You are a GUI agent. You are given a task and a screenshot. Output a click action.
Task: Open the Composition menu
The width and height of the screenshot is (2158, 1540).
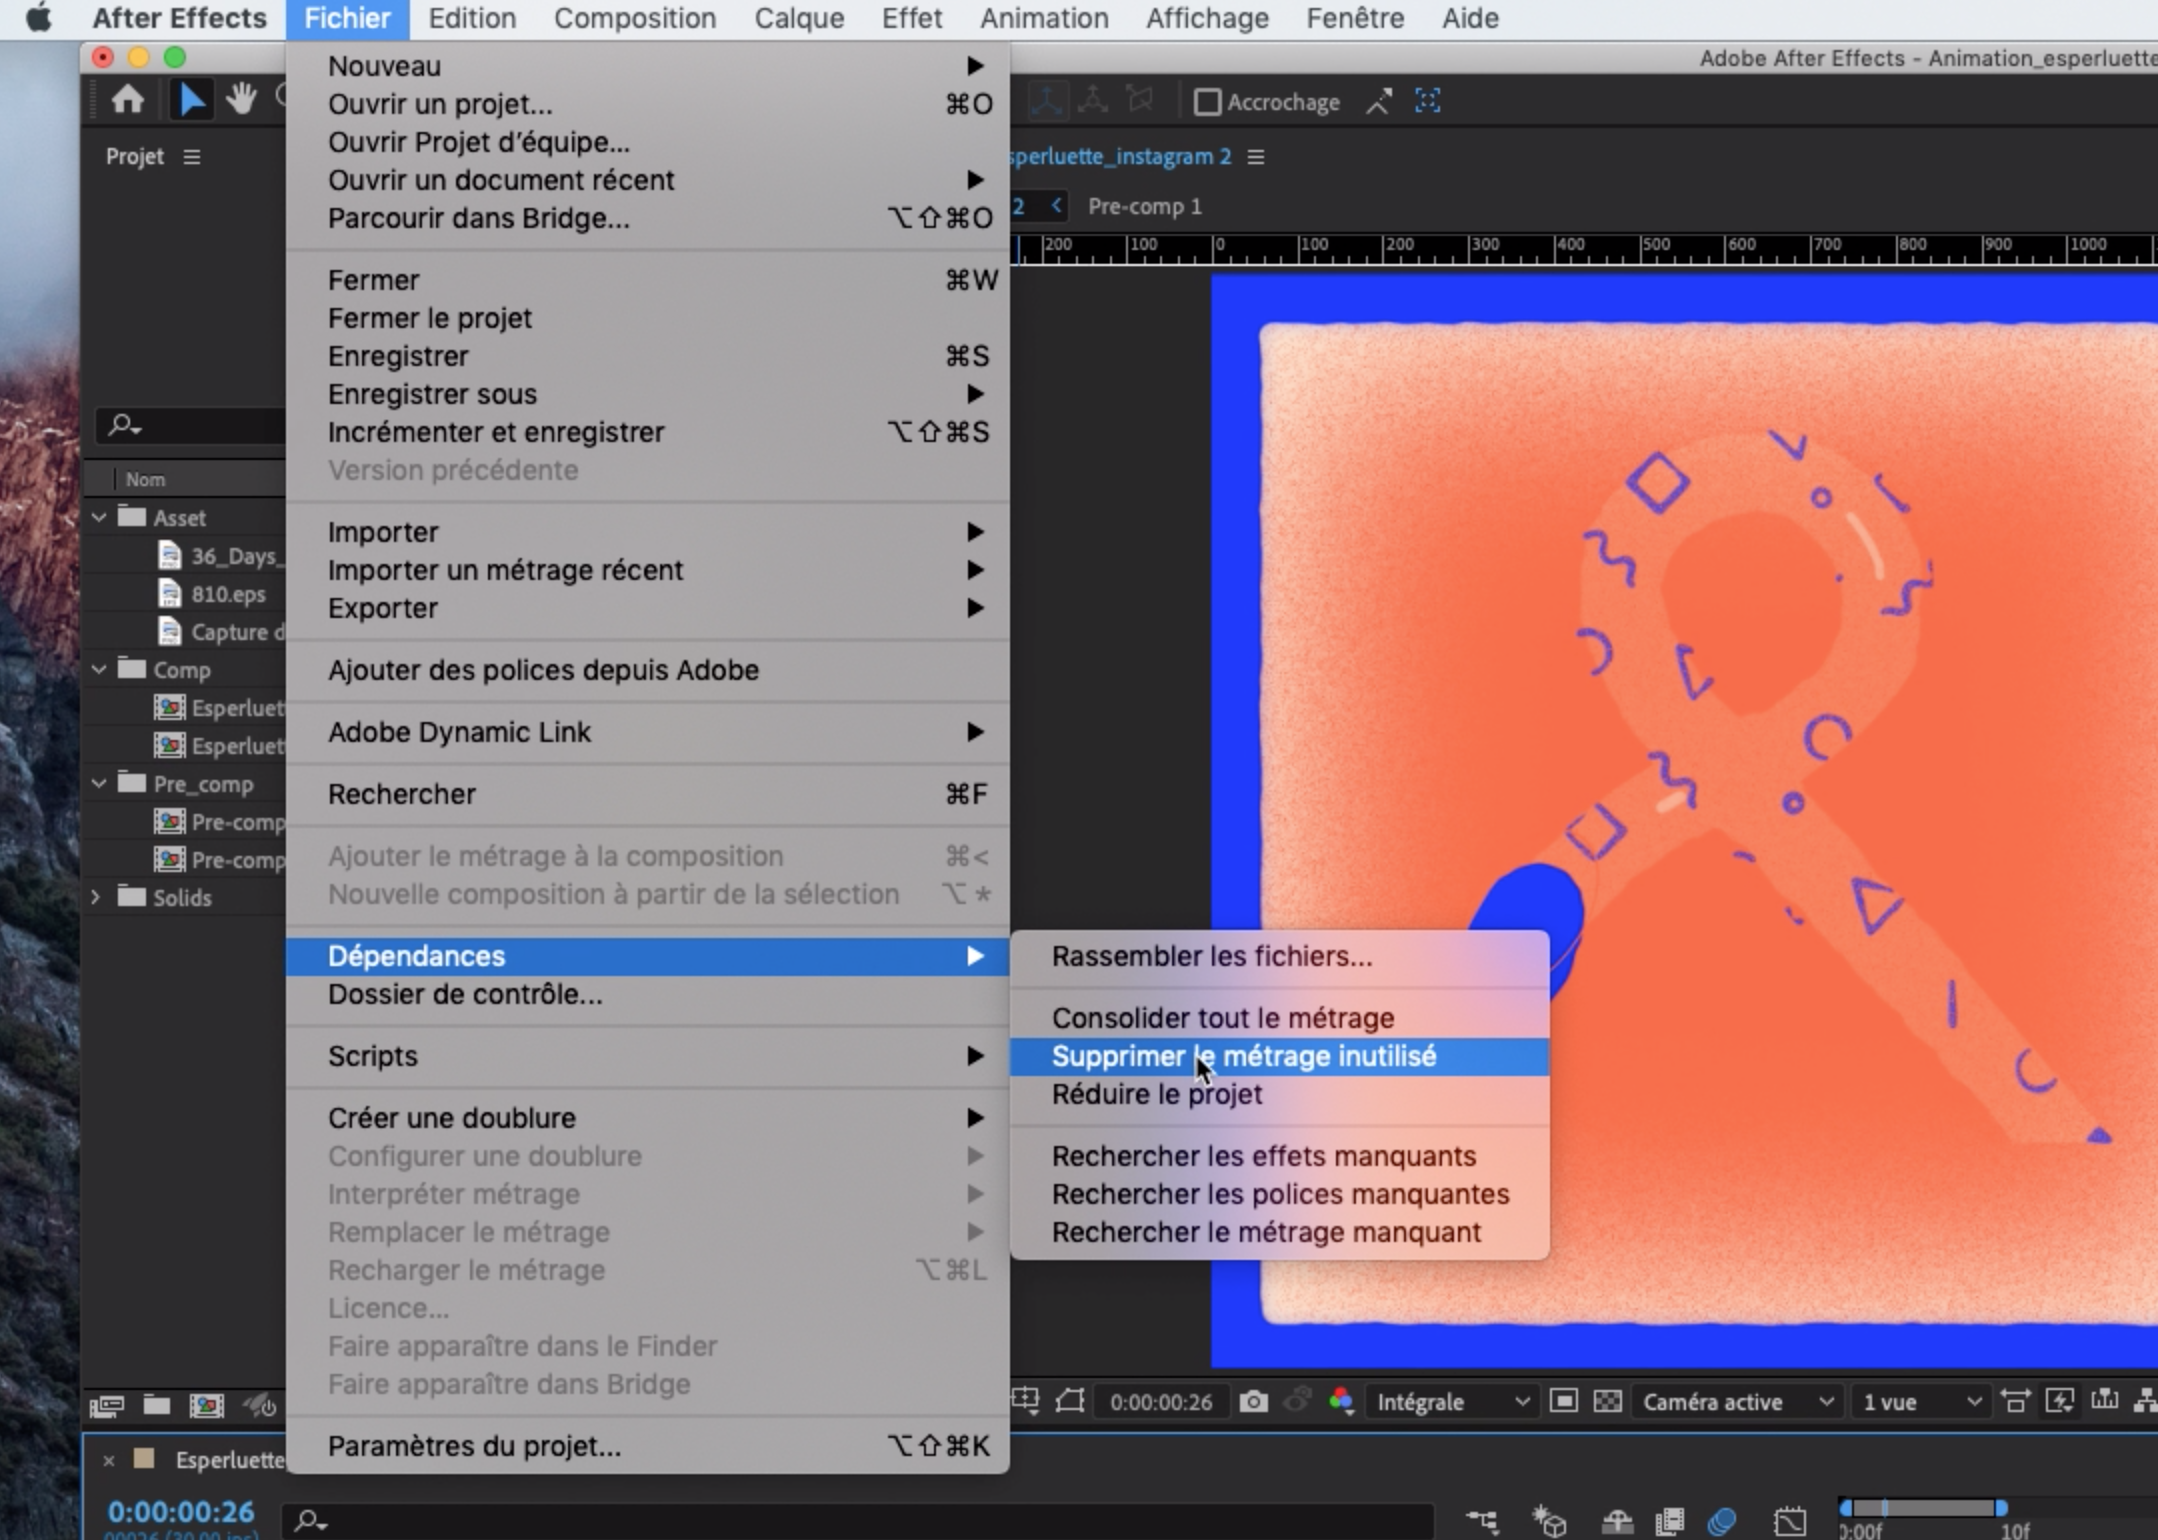point(635,18)
